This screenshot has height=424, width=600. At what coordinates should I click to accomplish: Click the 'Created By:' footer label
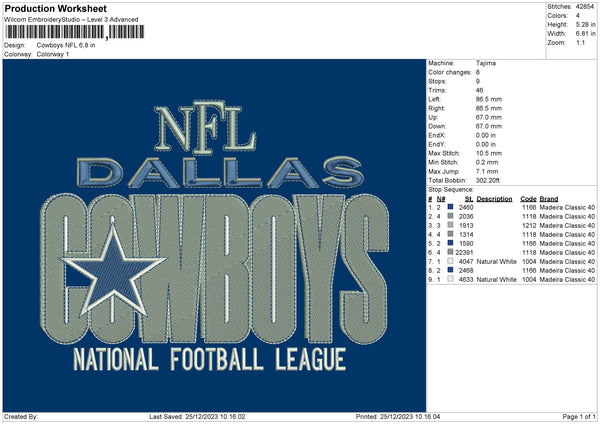[21, 416]
